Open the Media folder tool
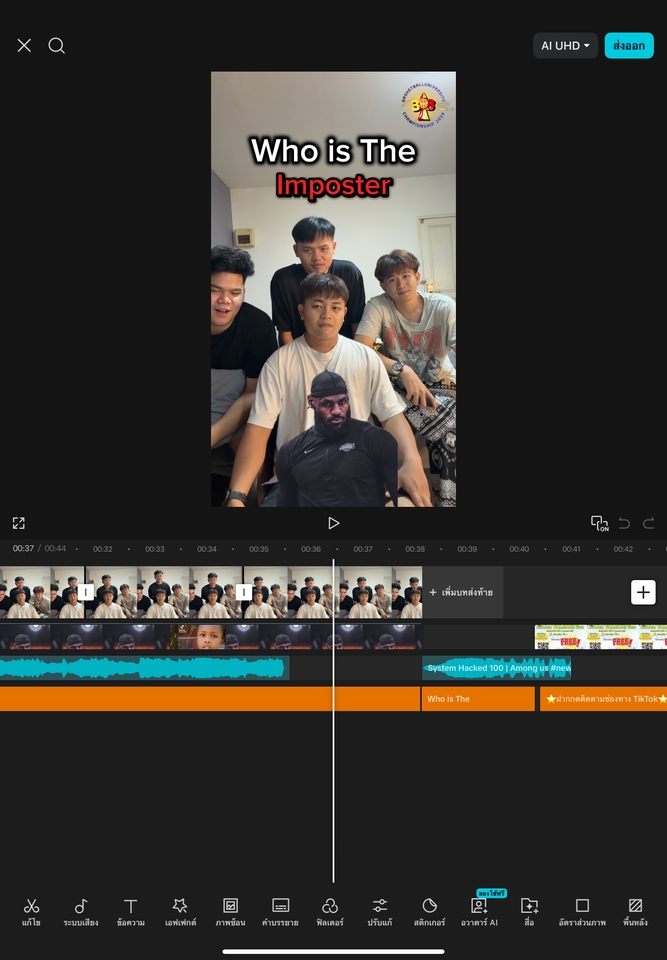 (529, 912)
